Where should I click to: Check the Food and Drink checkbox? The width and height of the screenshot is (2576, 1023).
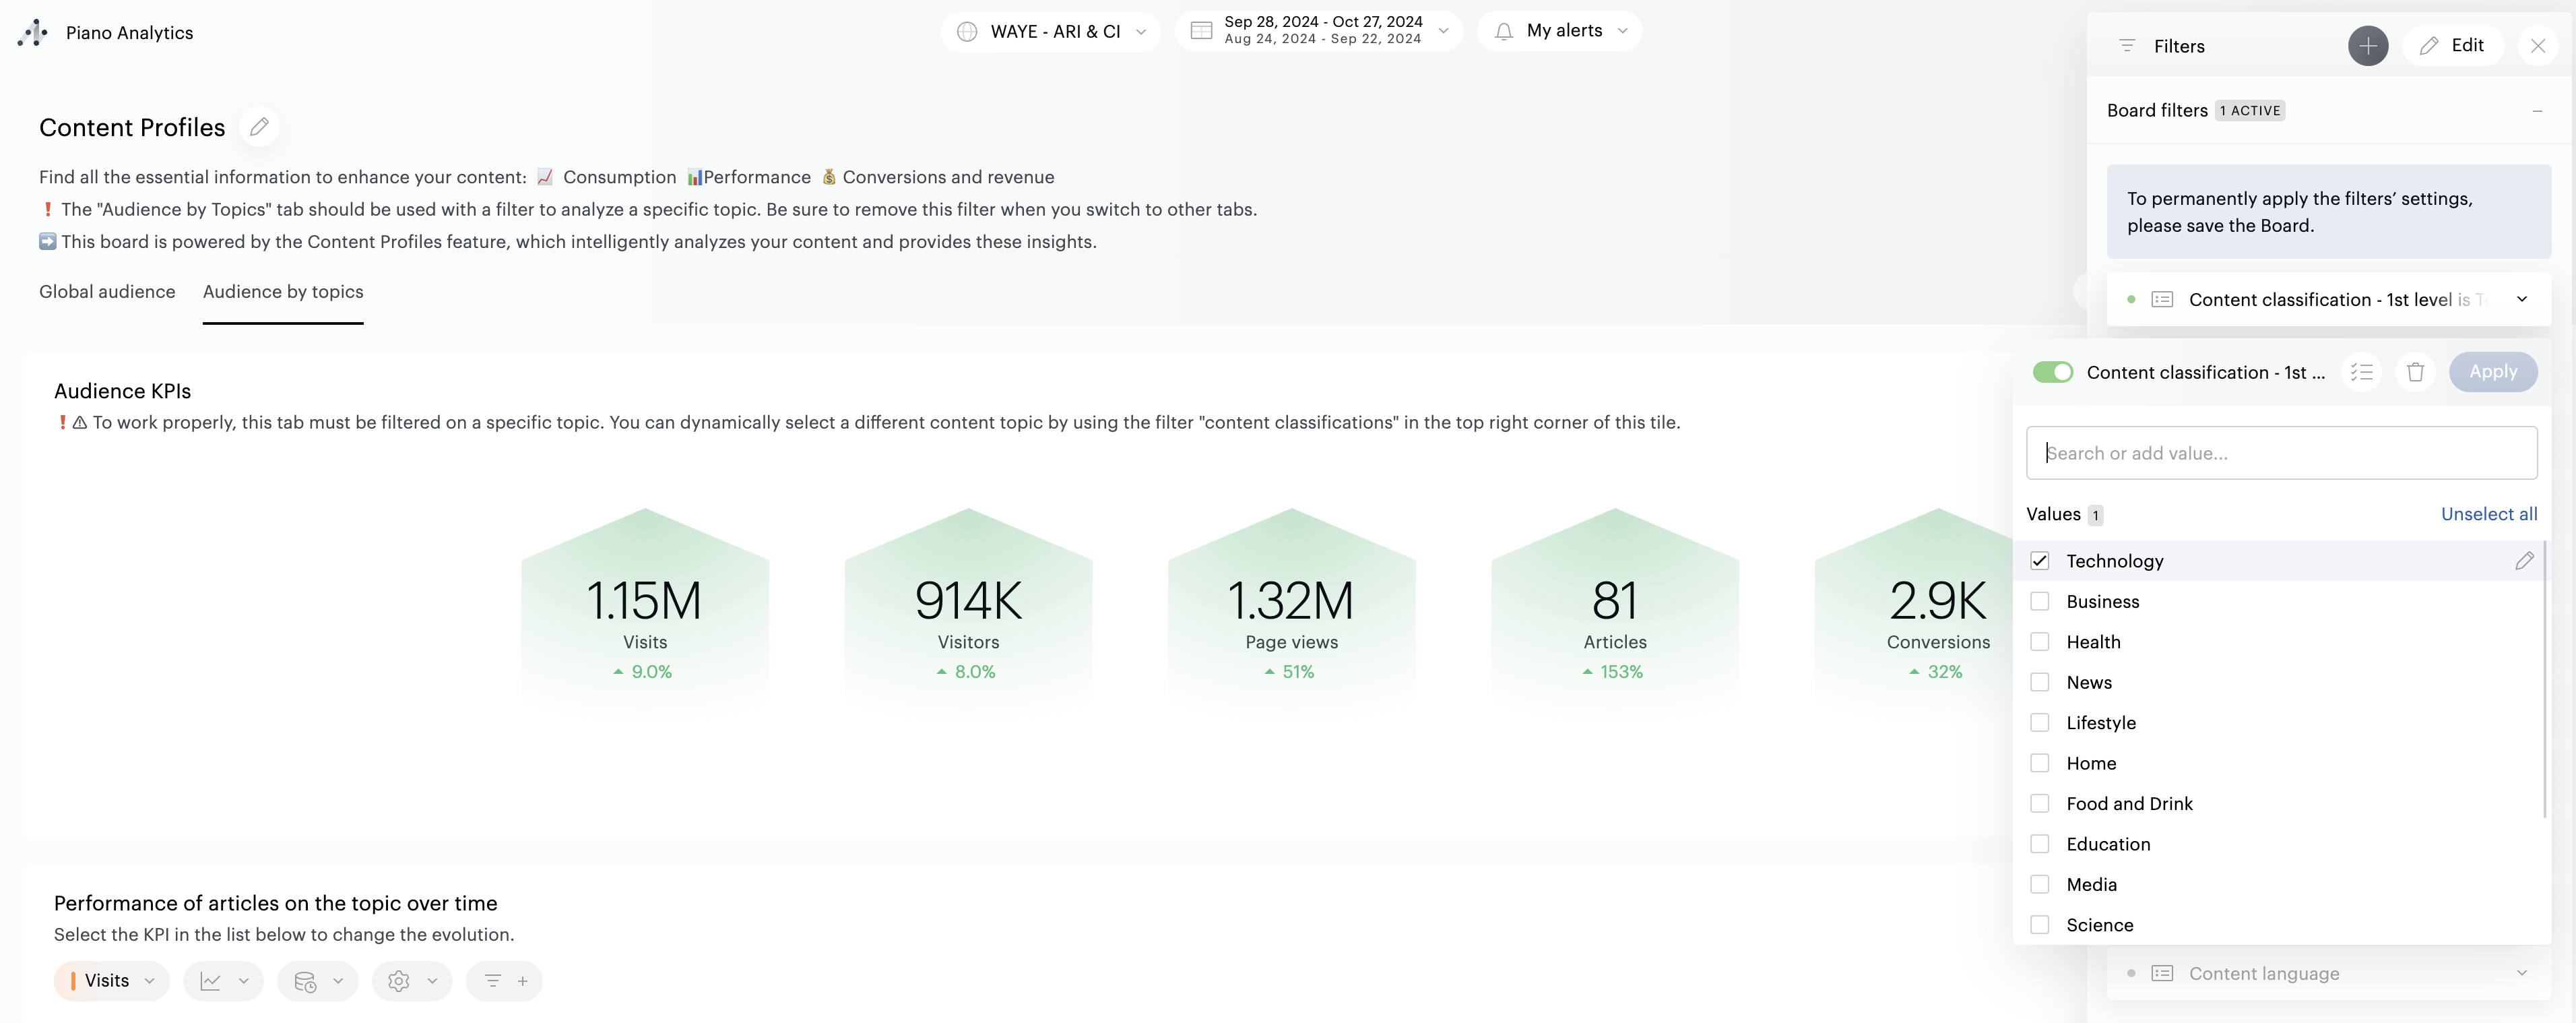coord(2039,803)
